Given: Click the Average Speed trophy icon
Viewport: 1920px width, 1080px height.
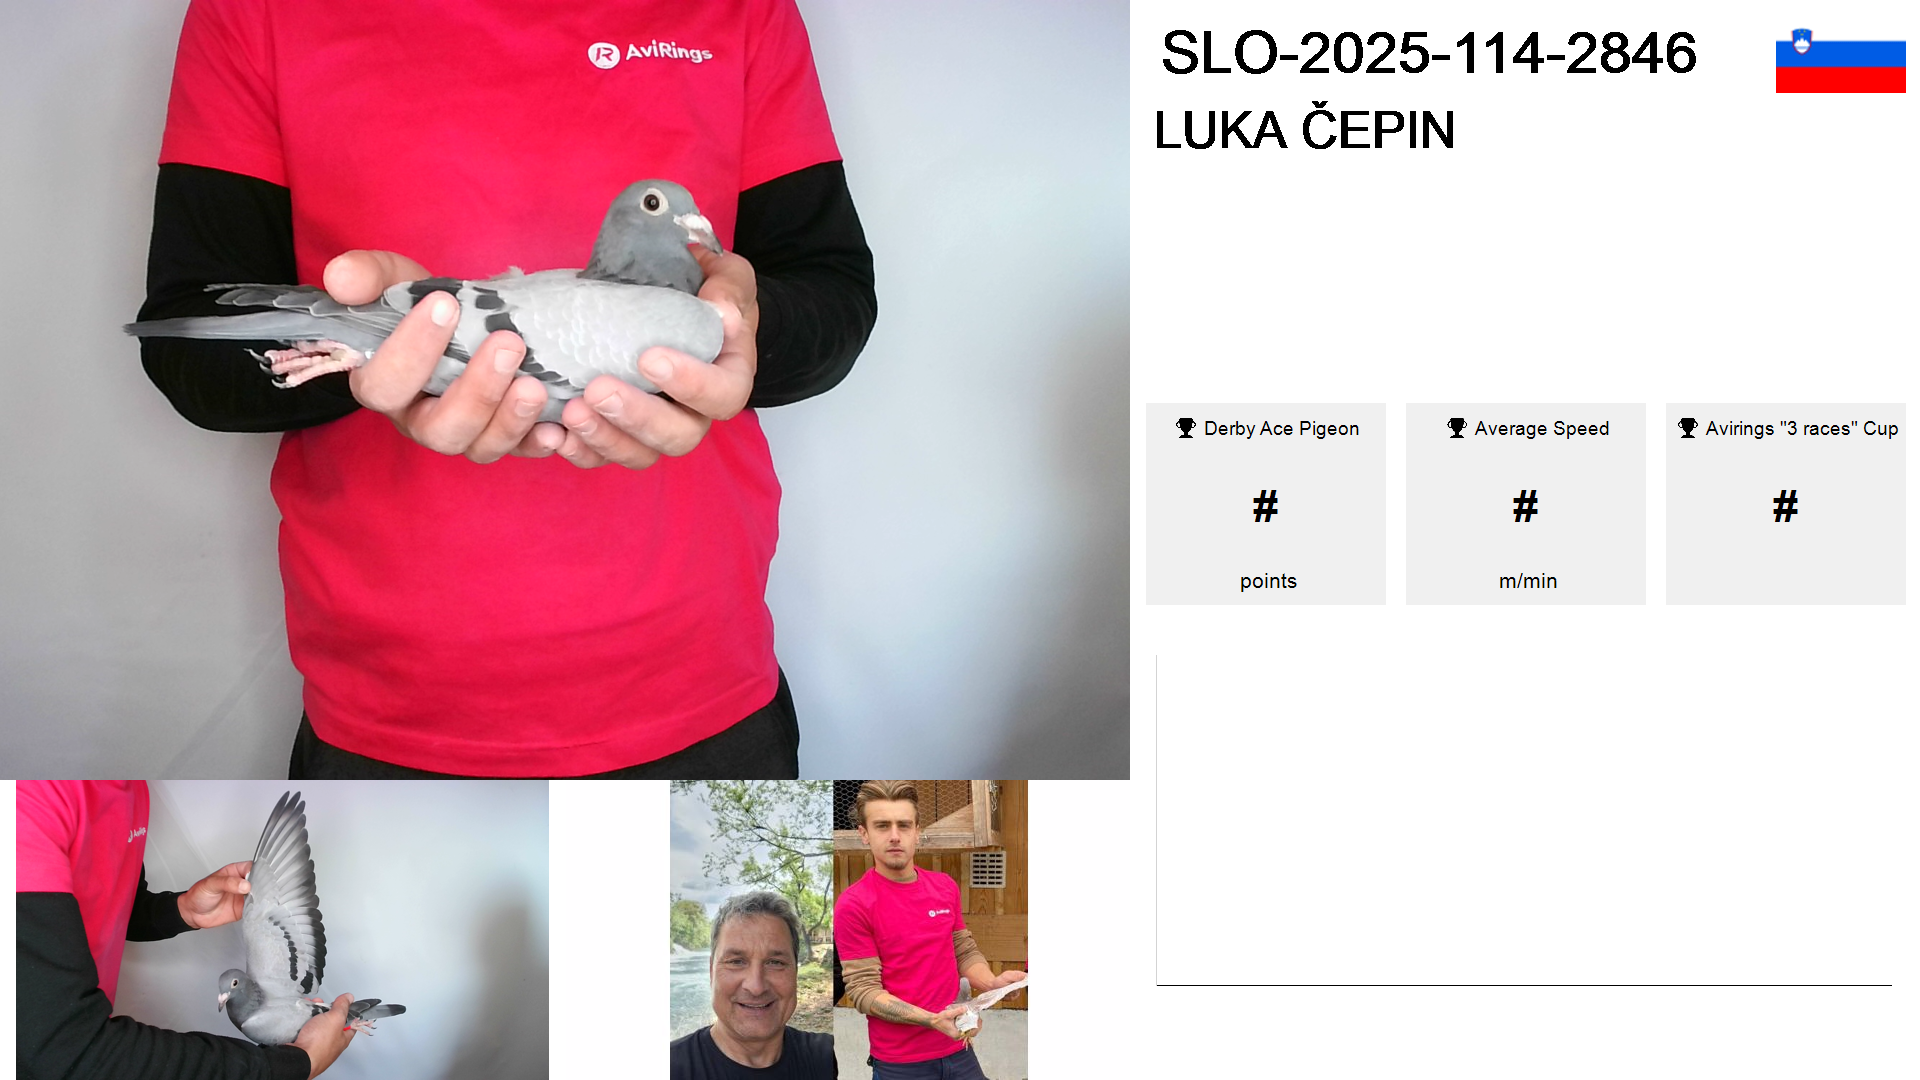Looking at the screenshot, I should point(1457,428).
